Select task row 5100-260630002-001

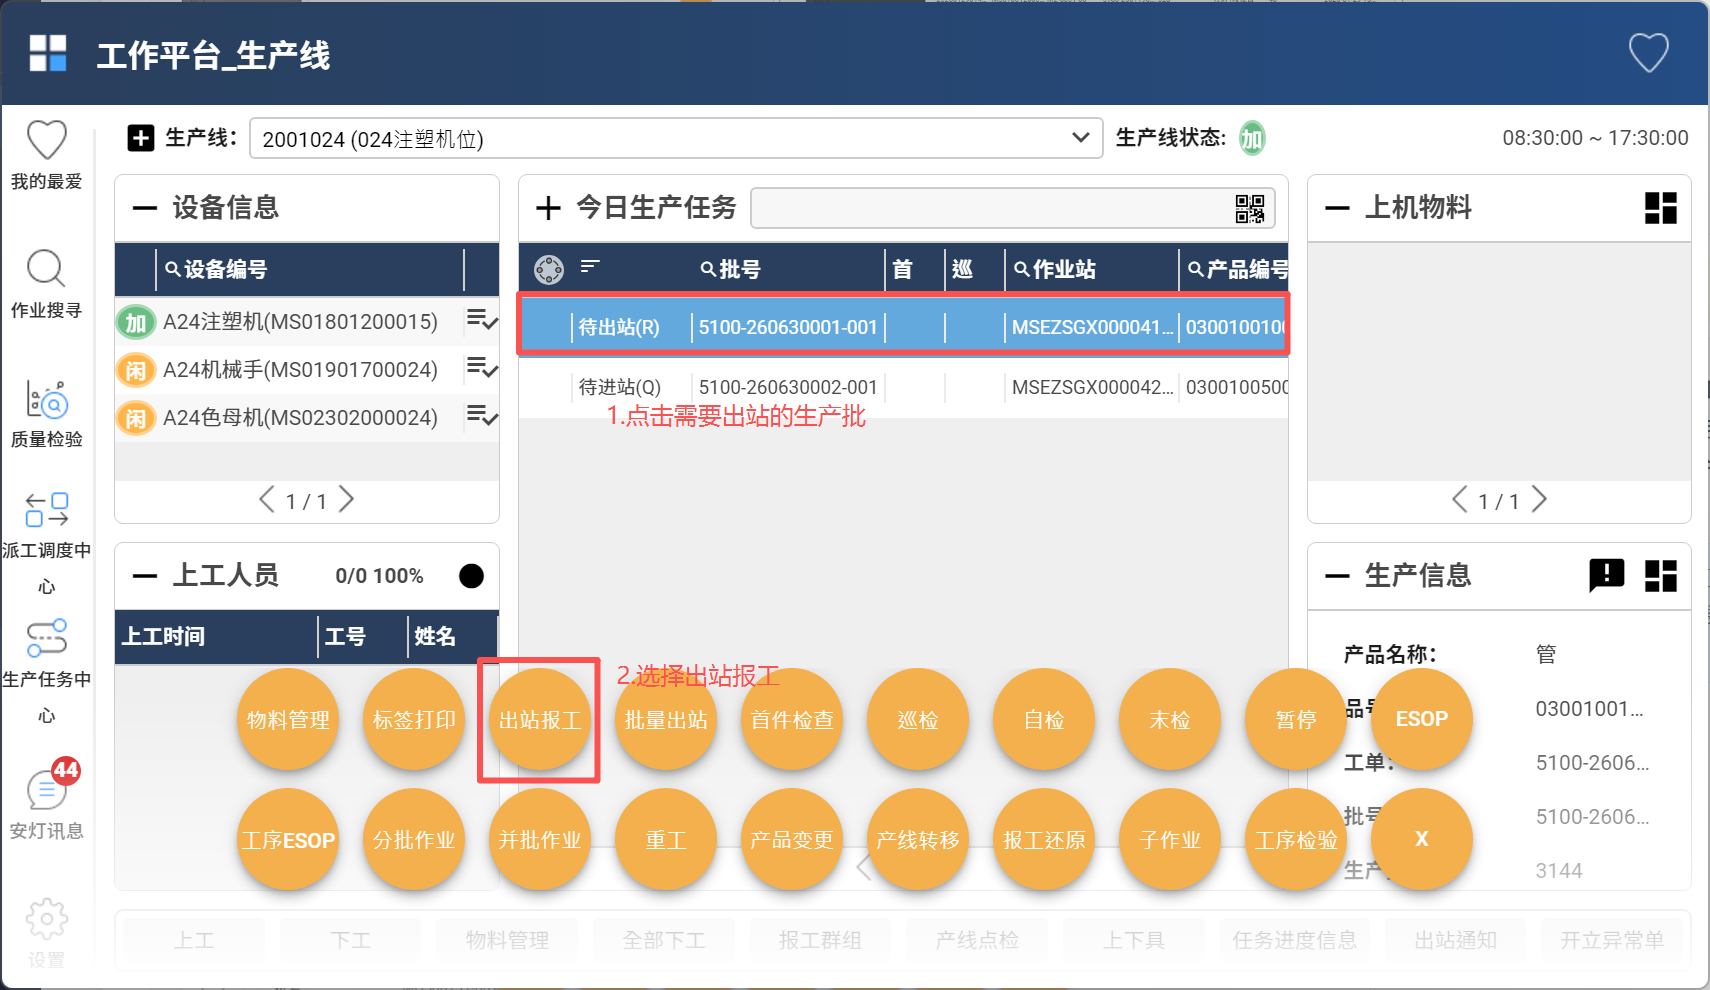coord(903,387)
